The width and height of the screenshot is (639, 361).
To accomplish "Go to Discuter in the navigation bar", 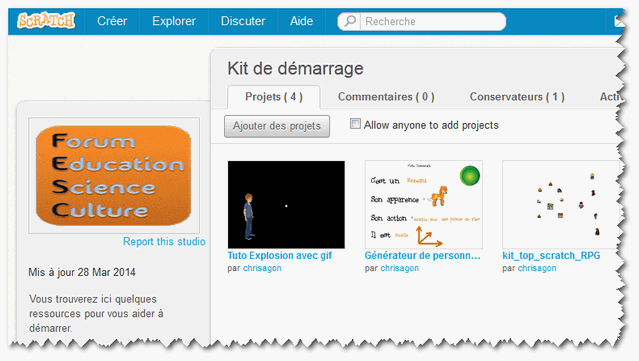I will coord(243,21).
